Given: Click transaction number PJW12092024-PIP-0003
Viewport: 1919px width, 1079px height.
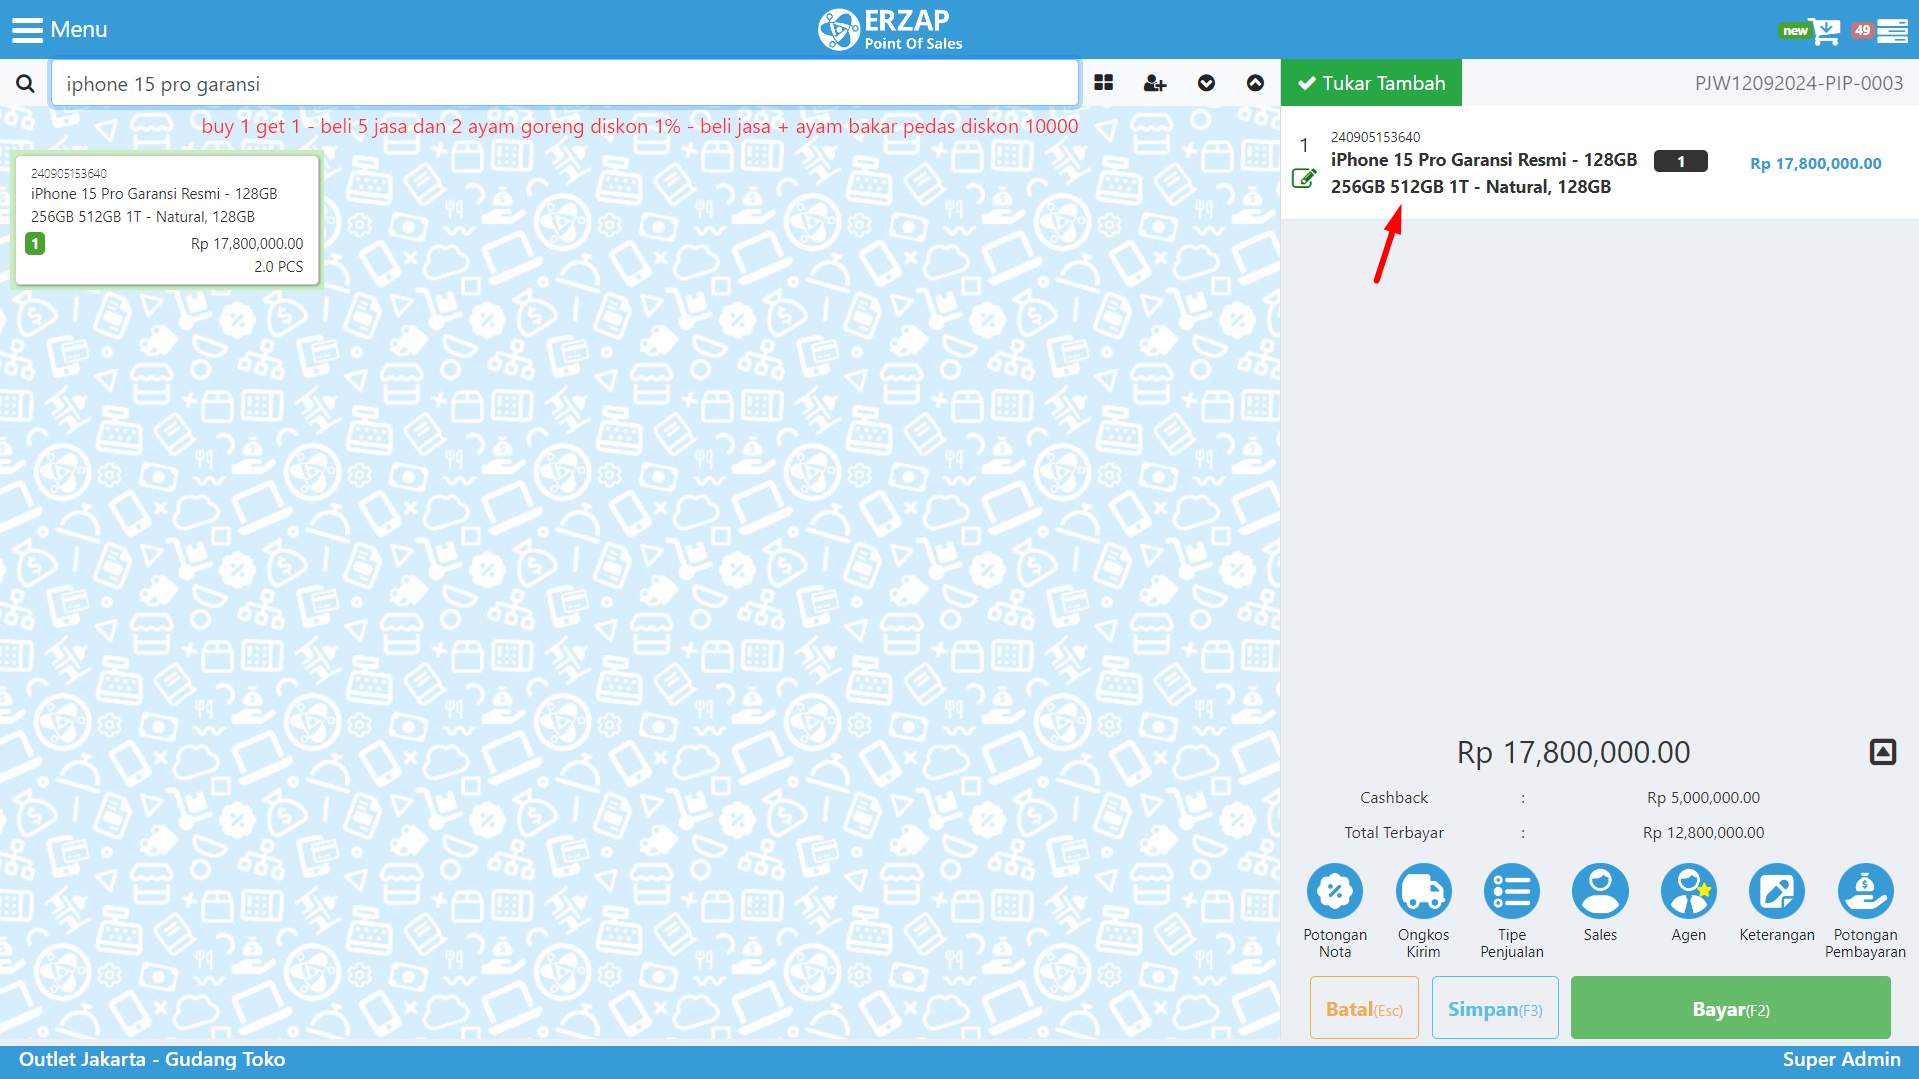Looking at the screenshot, I should 1798,83.
